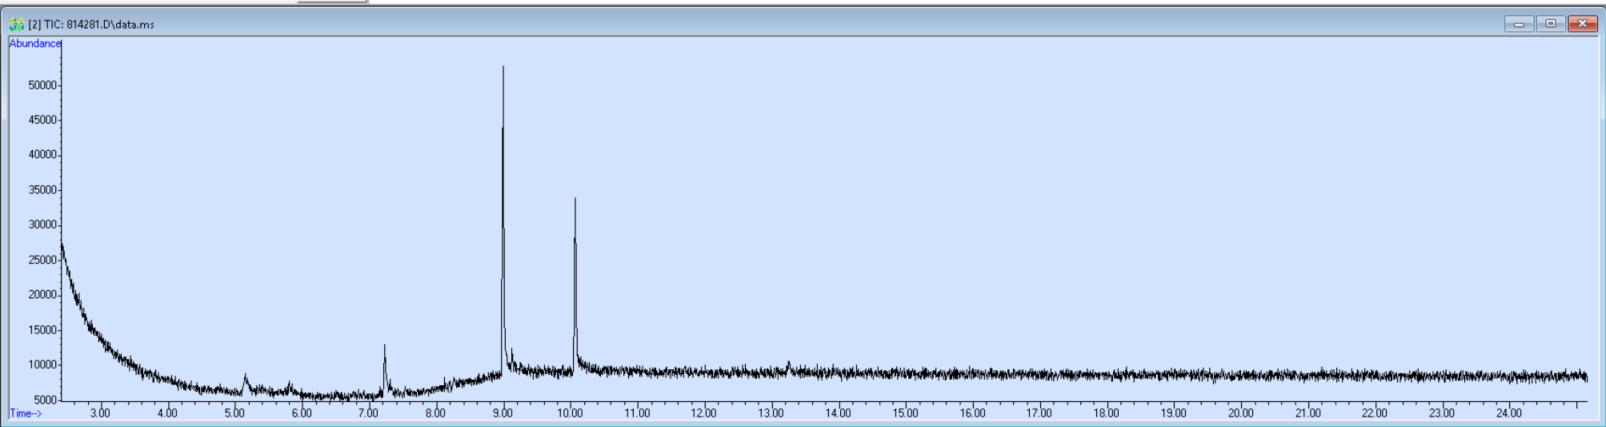1606x427 pixels.
Task: Click the 25000 abundance tick label
Action: (x=41, y=260)
